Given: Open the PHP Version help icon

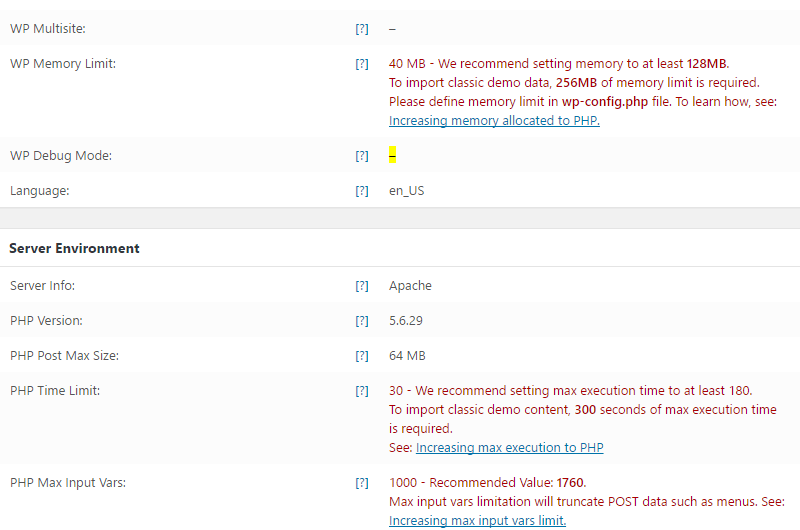Looking at the screenshot, I should [362, 321].
